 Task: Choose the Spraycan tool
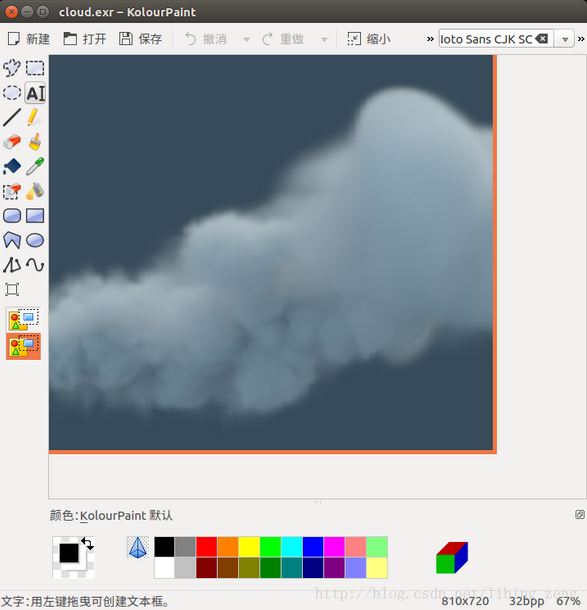click(x=35, y=191)
